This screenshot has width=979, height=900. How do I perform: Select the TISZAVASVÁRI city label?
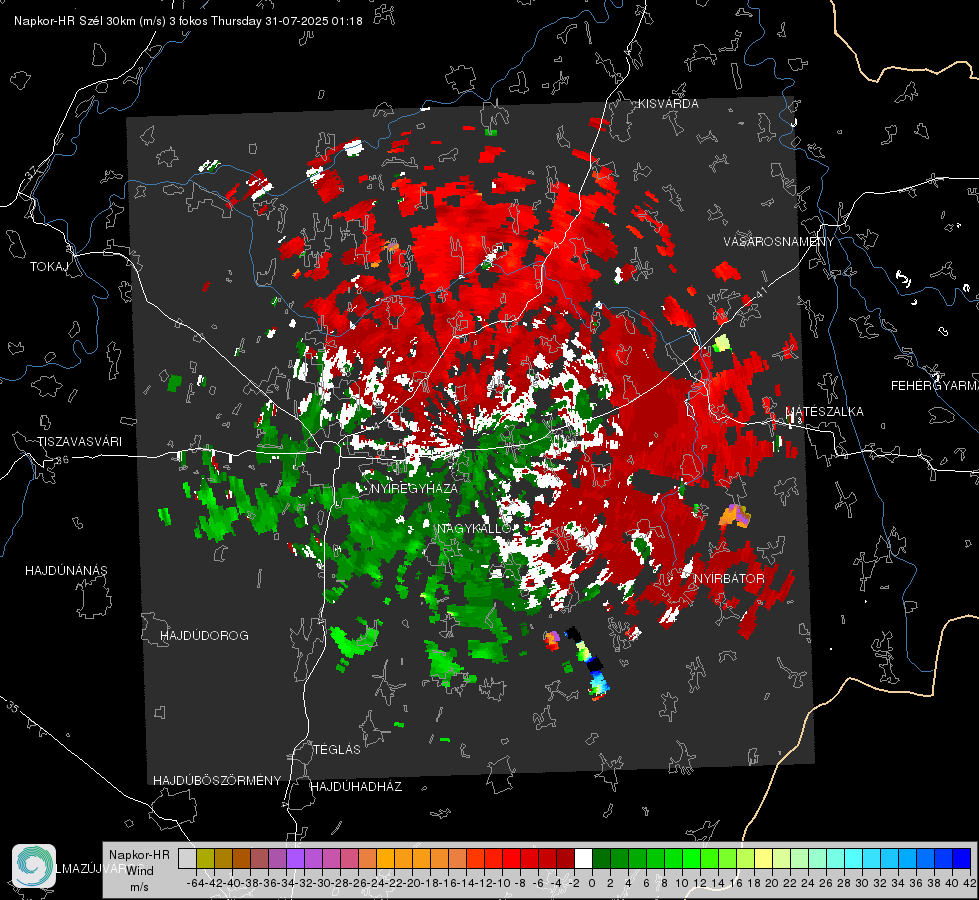pyautogui.click(x=79, y=442)
